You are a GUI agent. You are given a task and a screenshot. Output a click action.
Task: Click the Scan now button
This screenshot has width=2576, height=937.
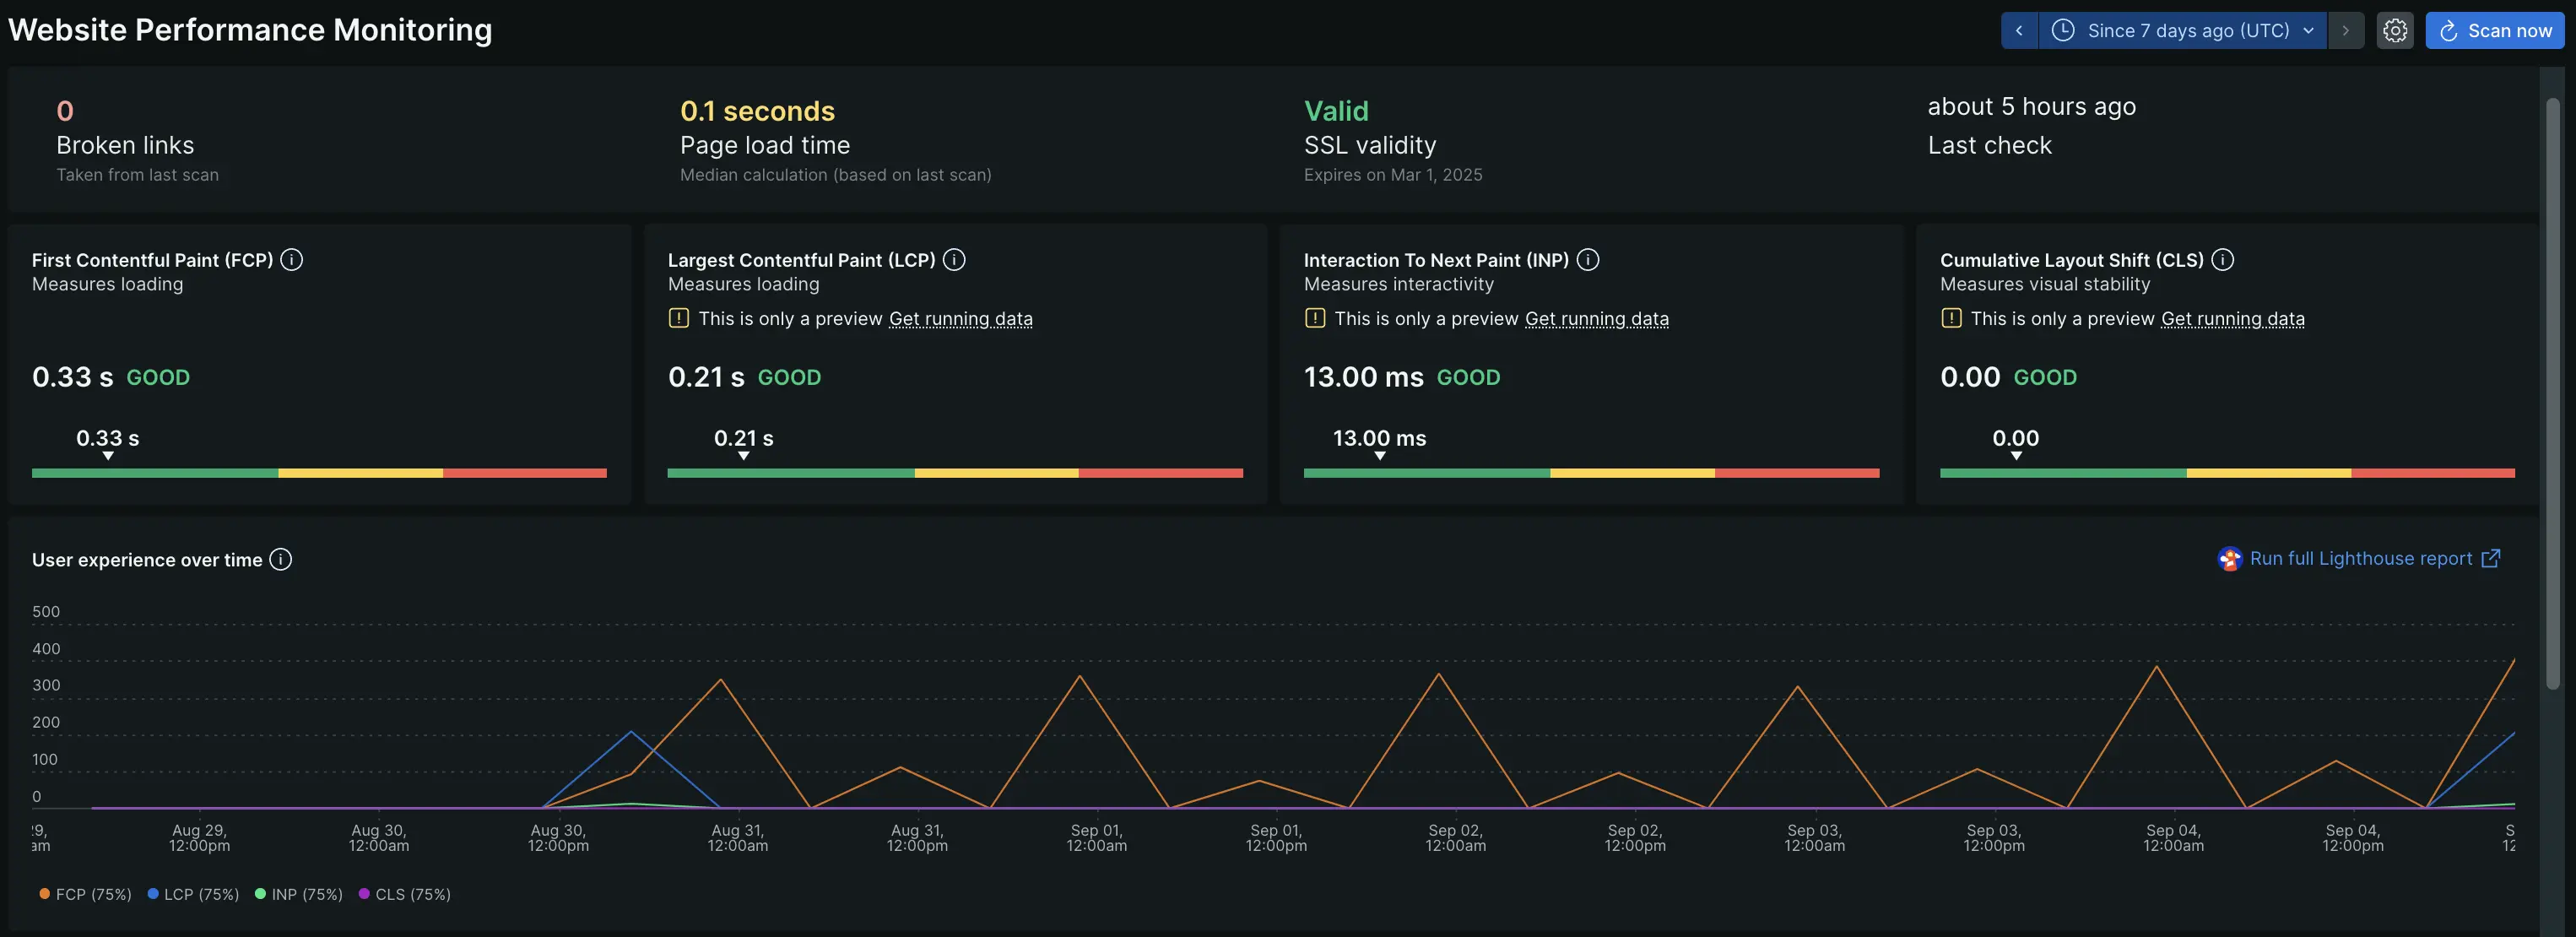click(2494, 31)
